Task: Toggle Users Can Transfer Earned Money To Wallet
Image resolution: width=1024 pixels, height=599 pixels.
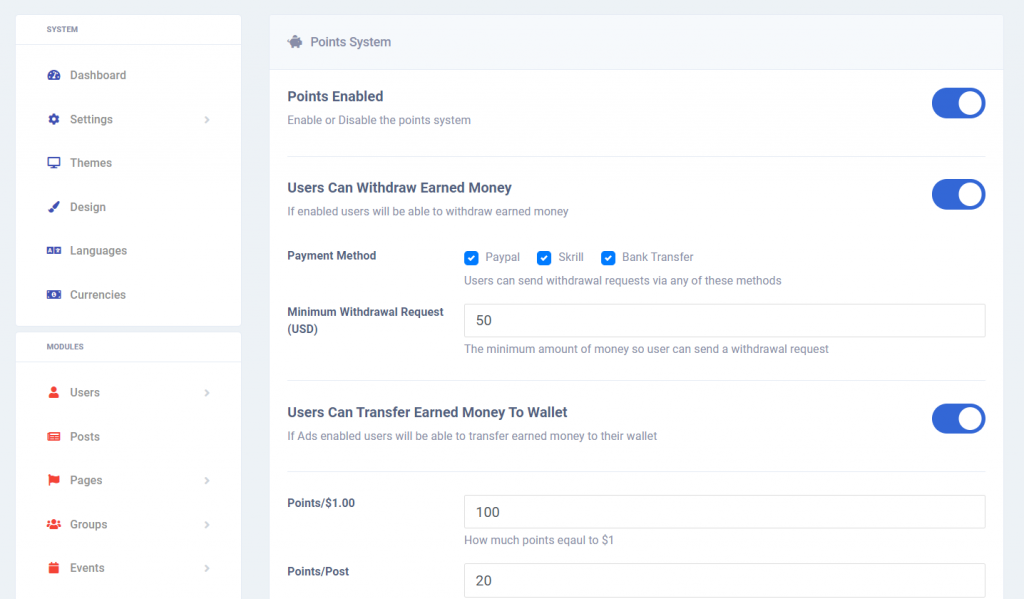Action: (x=958, y=419)
